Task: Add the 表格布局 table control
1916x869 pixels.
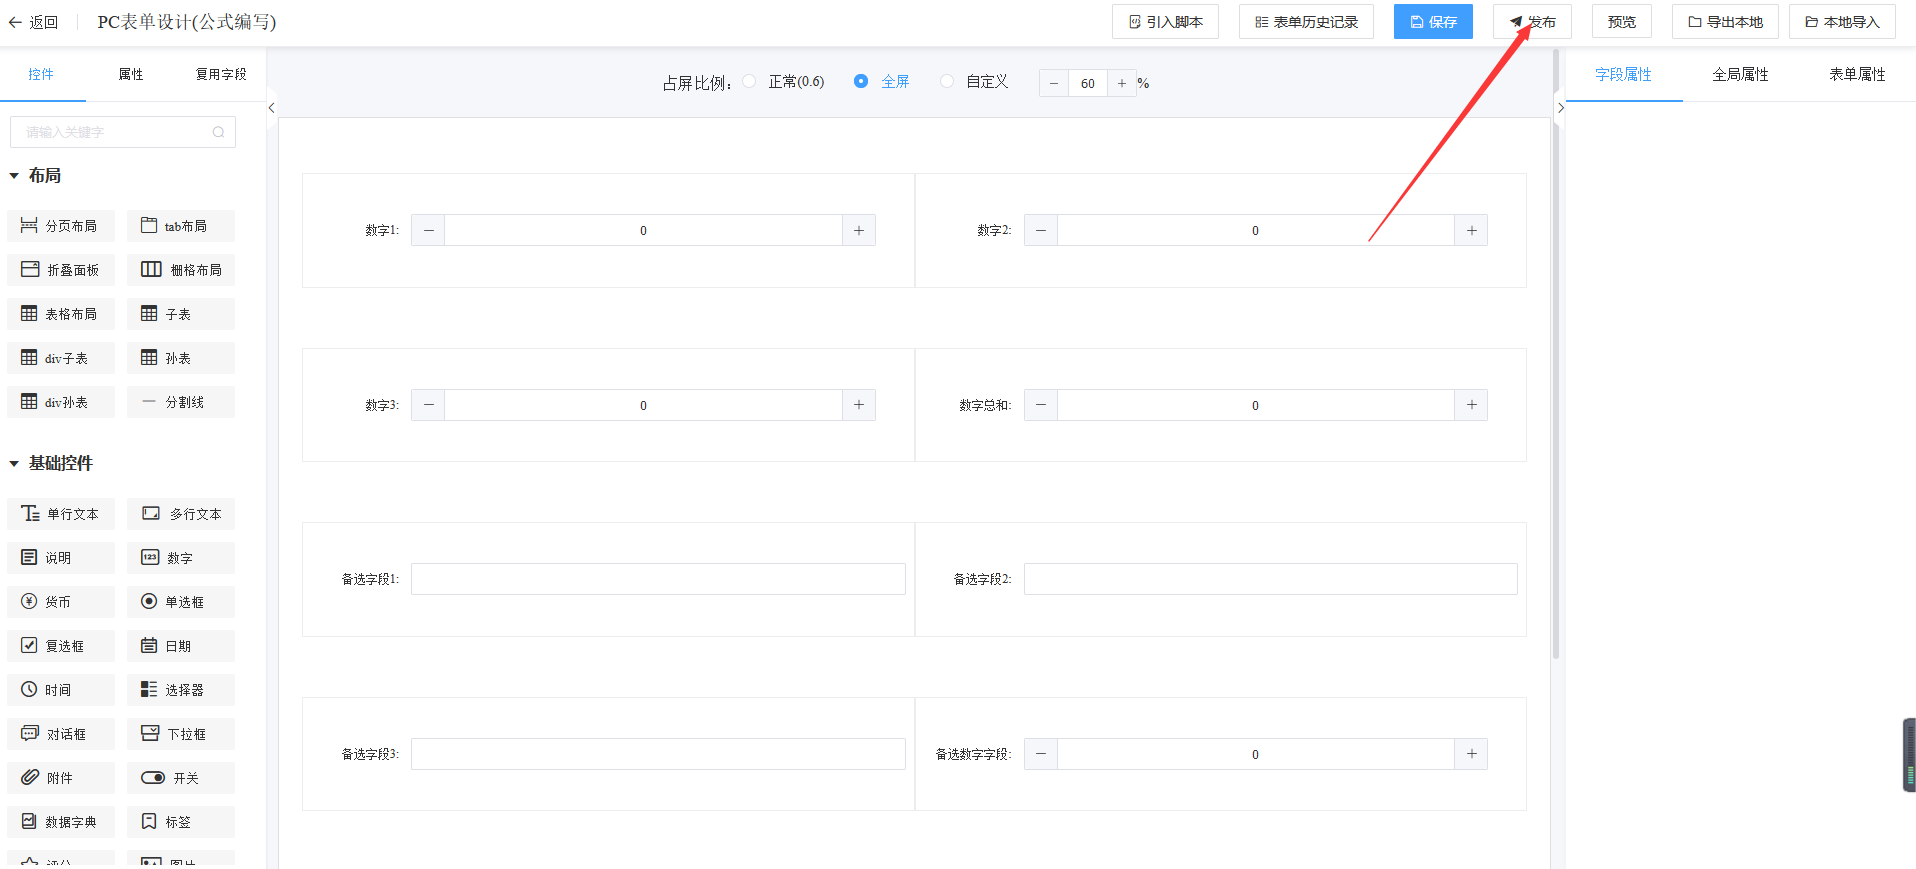Action: tap(61, 314)
